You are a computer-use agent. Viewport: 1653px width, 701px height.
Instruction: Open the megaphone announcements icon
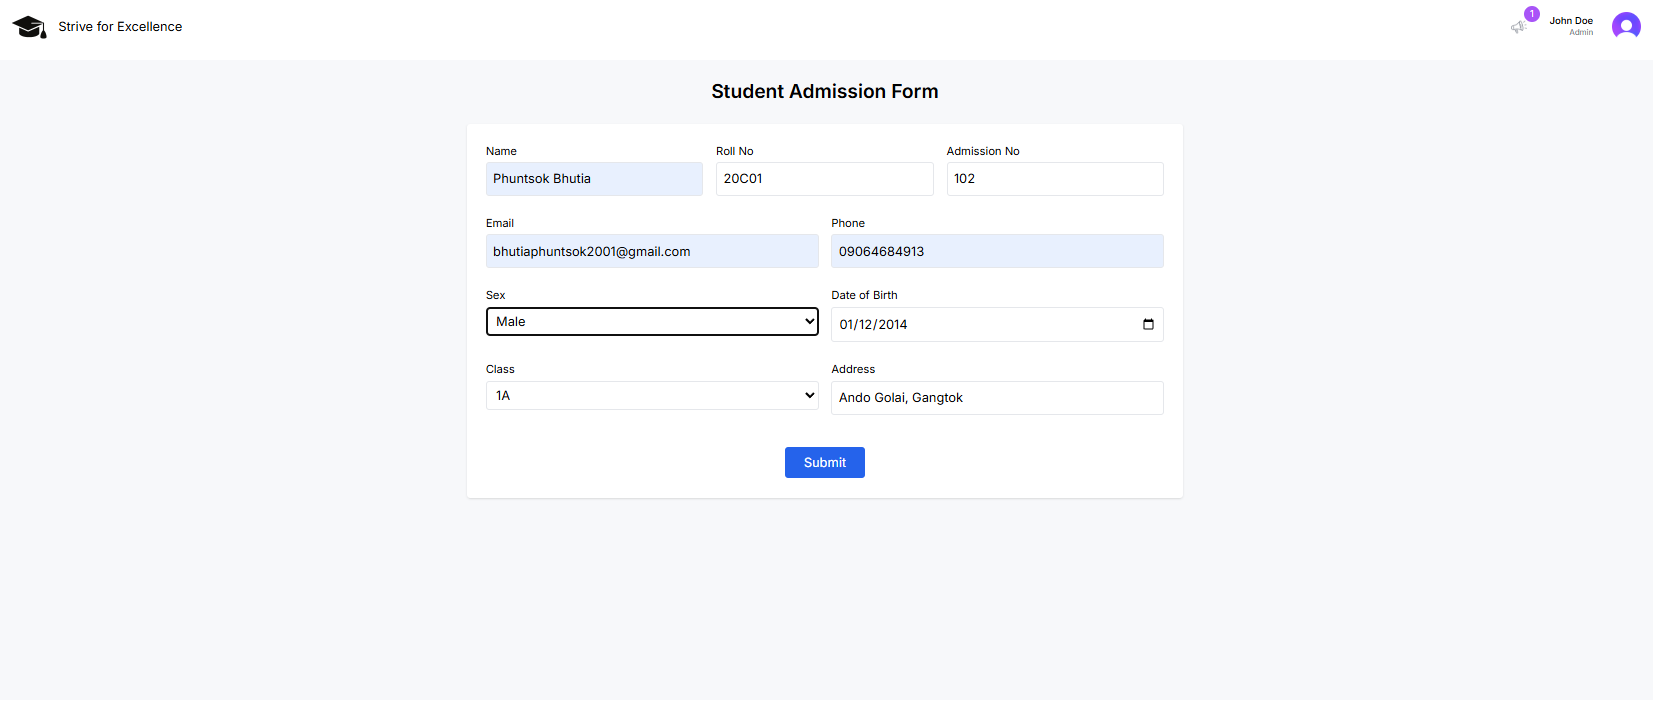1518,27
